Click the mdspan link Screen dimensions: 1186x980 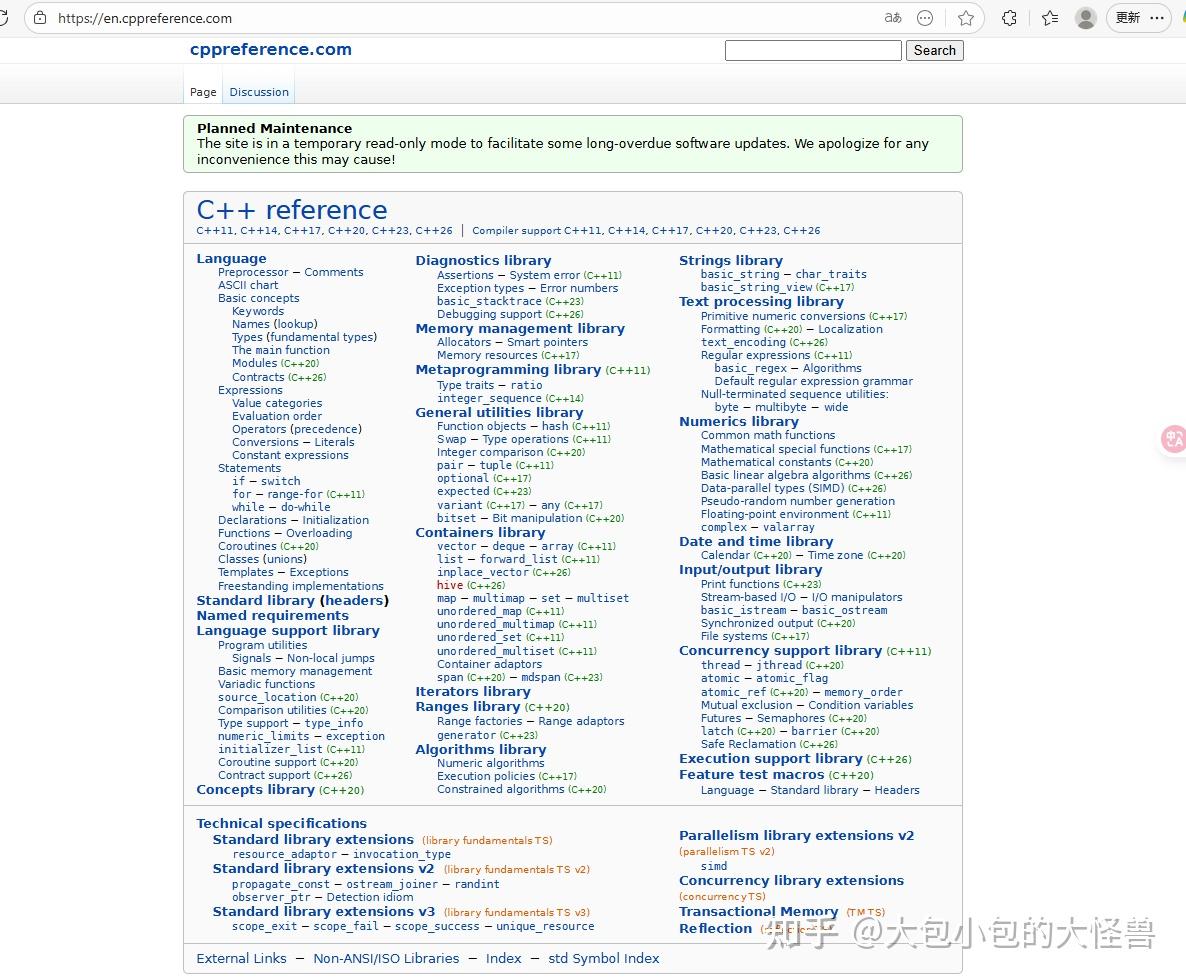tap(541, 677)
